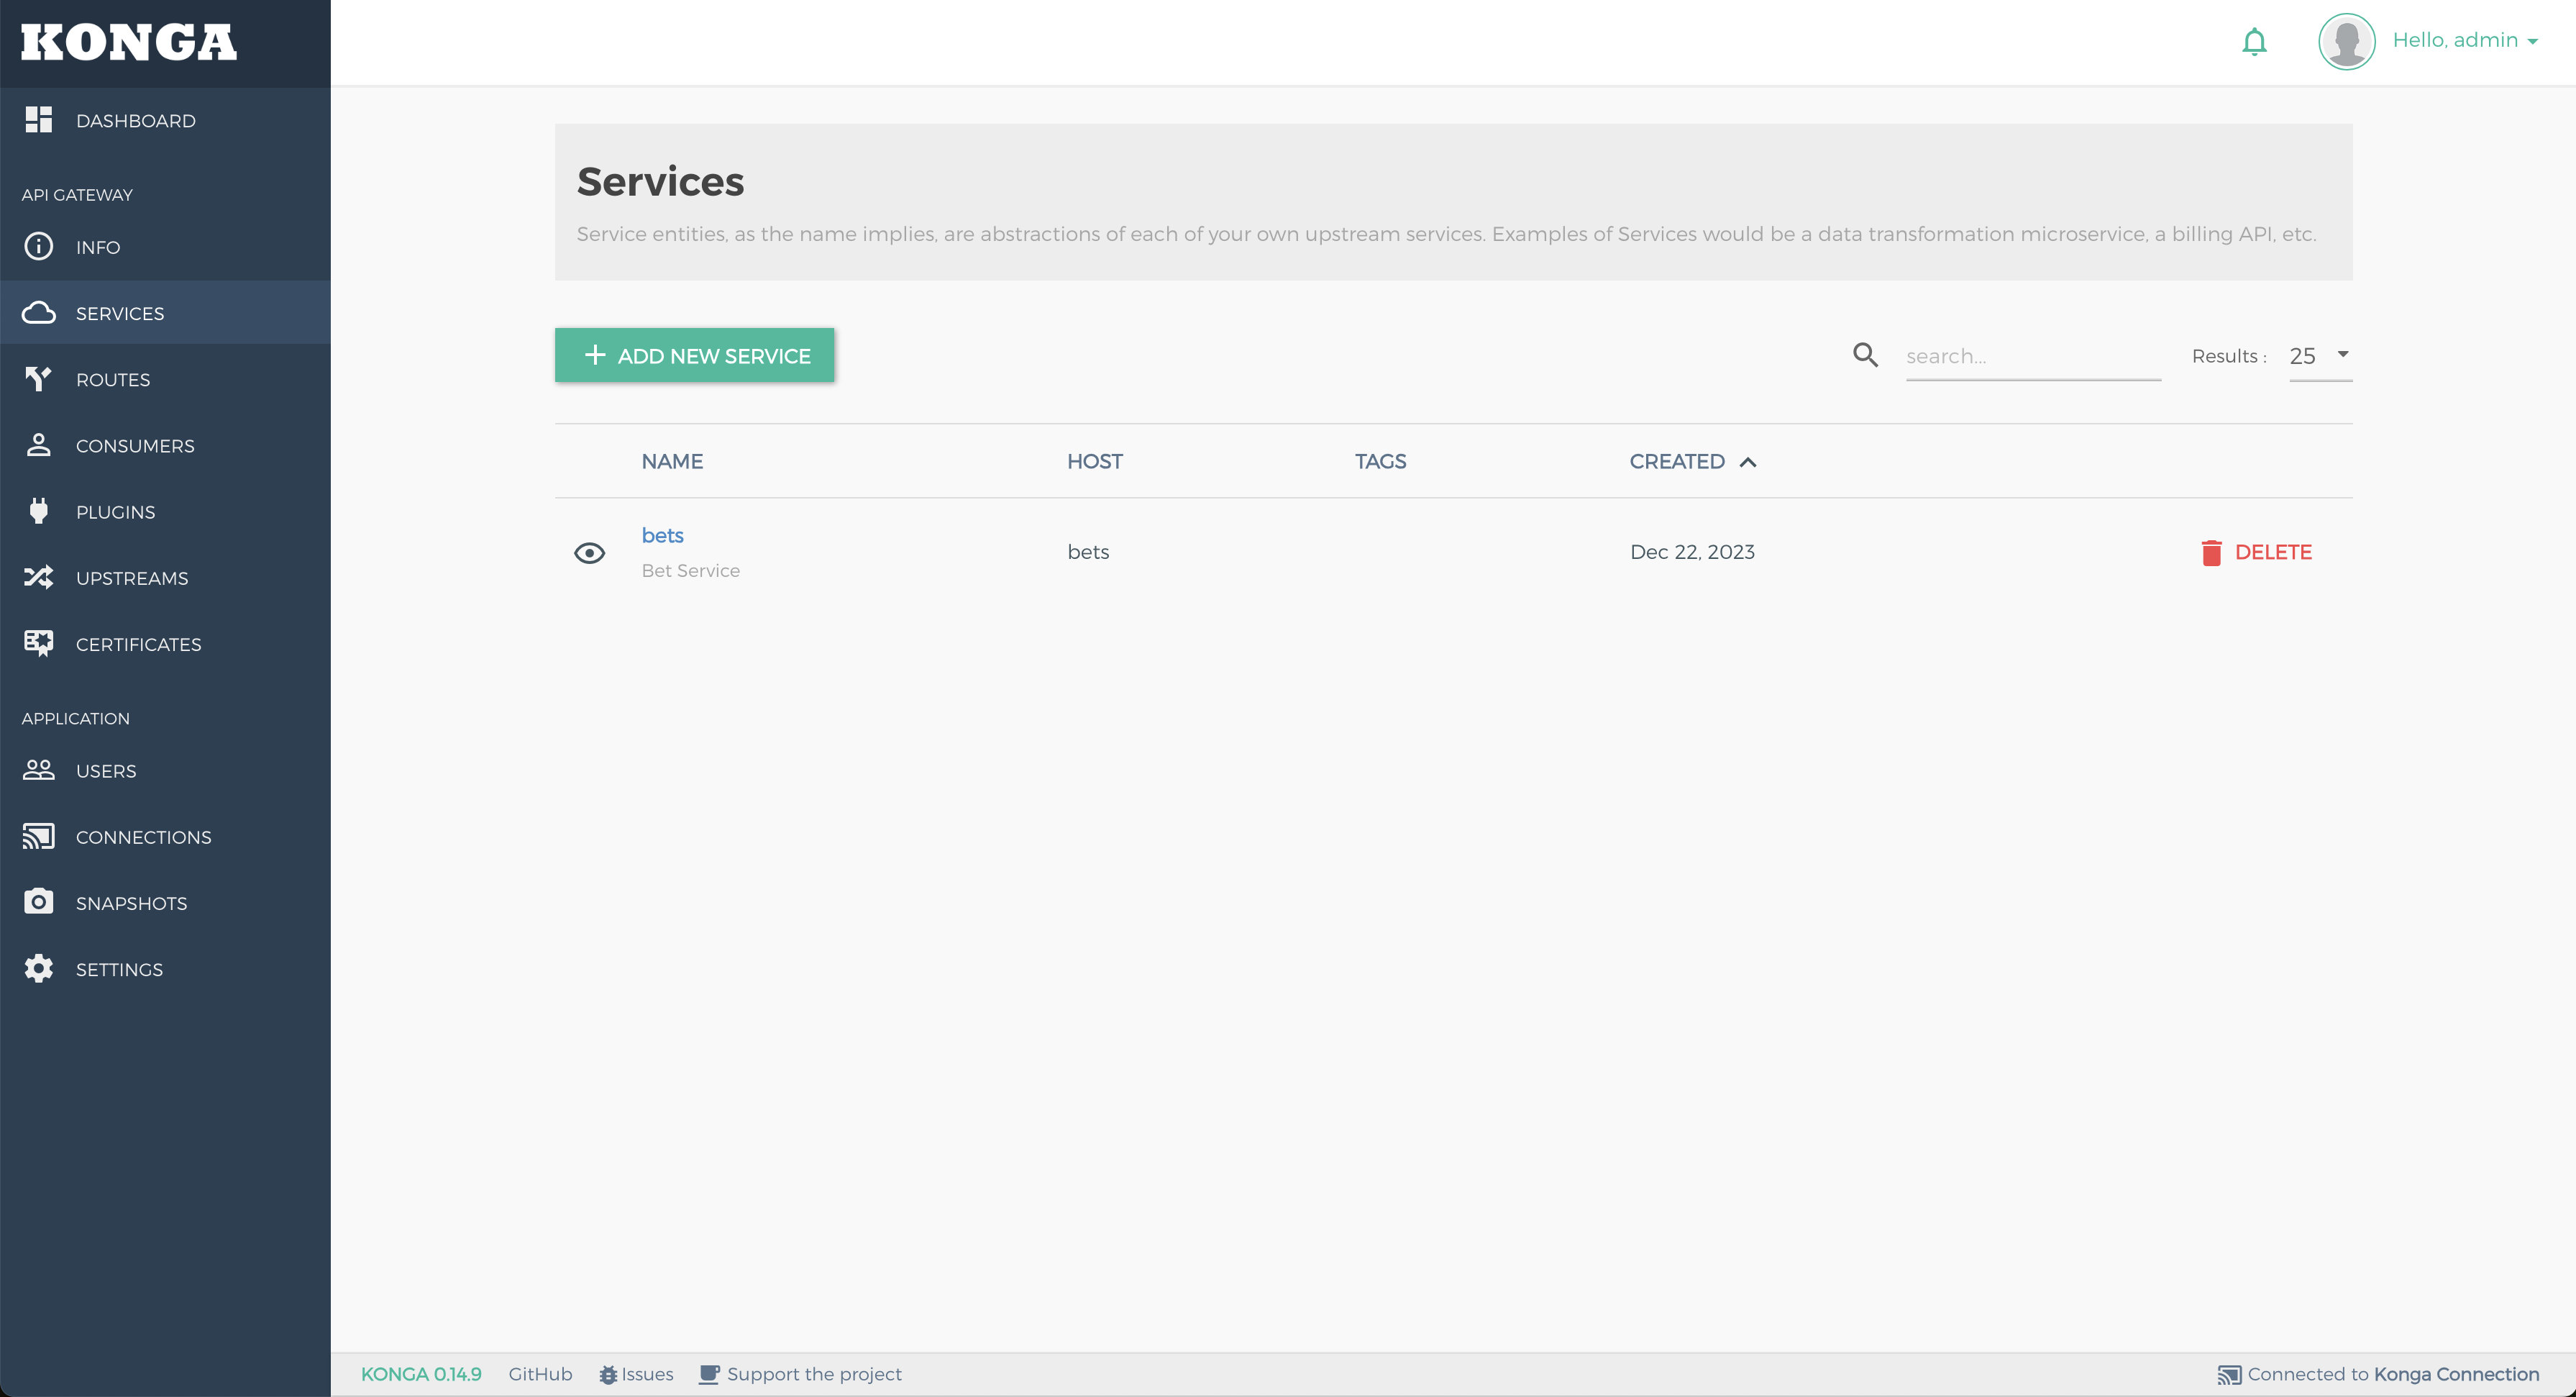Click the Upstreams shuffle icon
Screen dimensions: 2576x1397
click(x=38, y=577)
